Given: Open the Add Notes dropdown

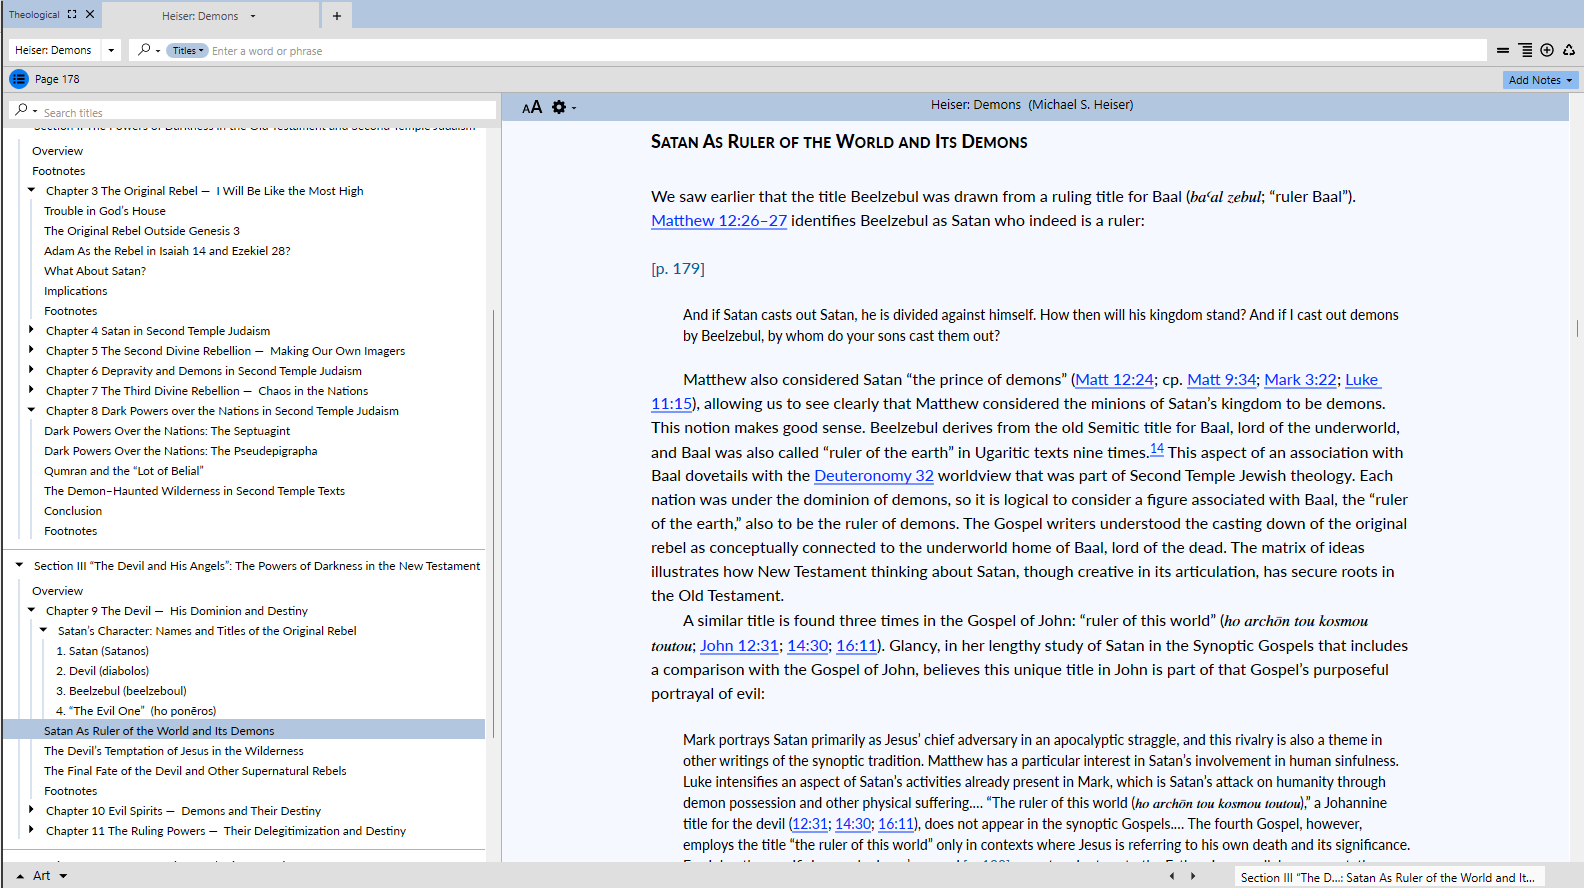Looking at the screenshot, I should click(1540, 80).
